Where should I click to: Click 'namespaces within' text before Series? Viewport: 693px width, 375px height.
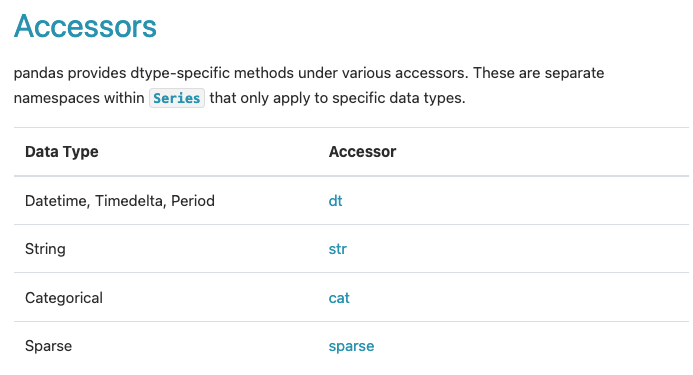(79, 98)
